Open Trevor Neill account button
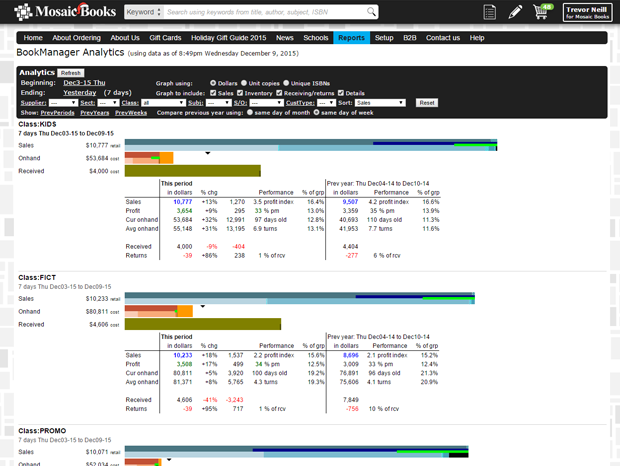 click(x=587, y=12)
